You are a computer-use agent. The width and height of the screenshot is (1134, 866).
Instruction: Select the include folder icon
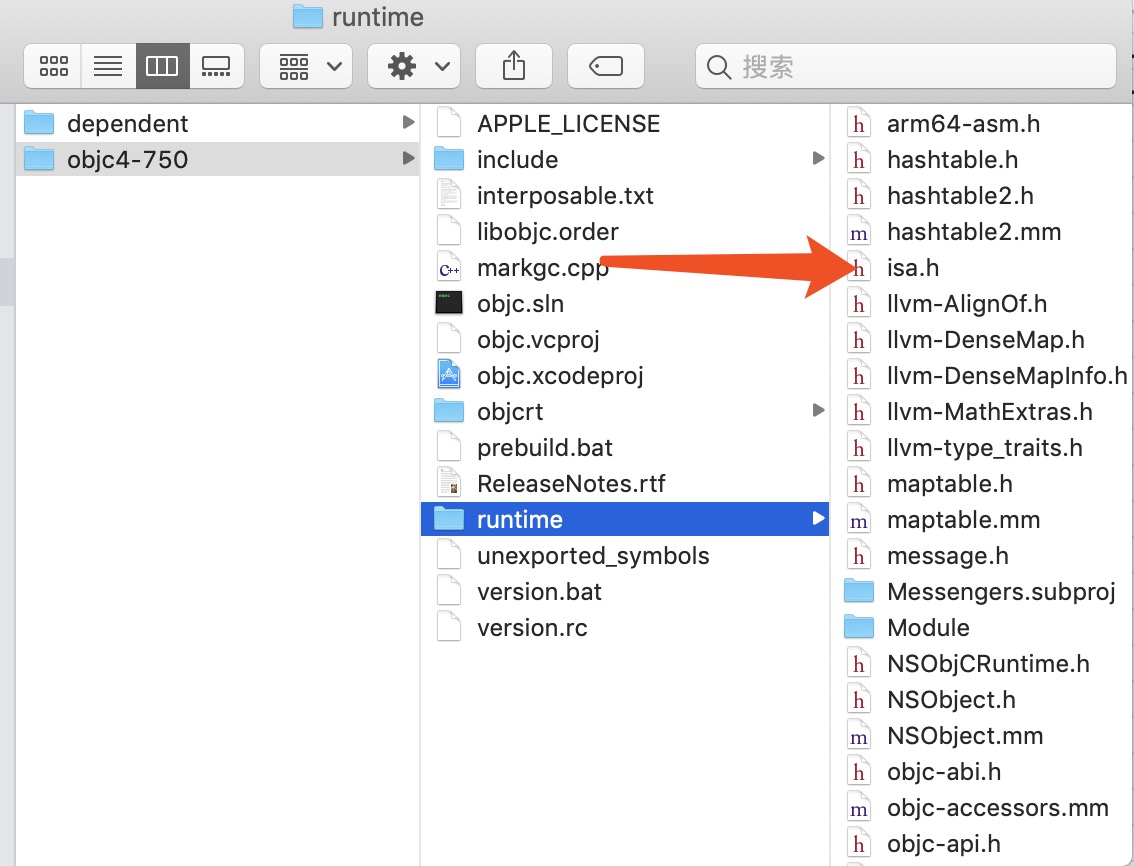pos(449,159)
